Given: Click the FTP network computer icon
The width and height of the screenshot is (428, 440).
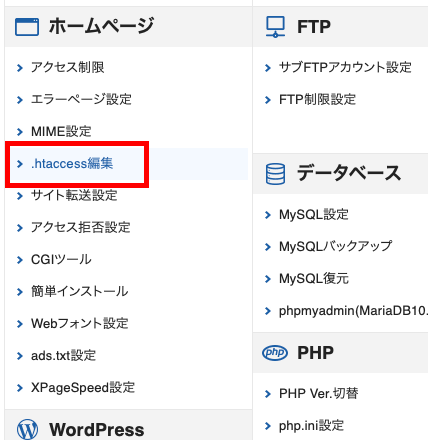Looking at the screenshot, I should (x=275, y=27).
